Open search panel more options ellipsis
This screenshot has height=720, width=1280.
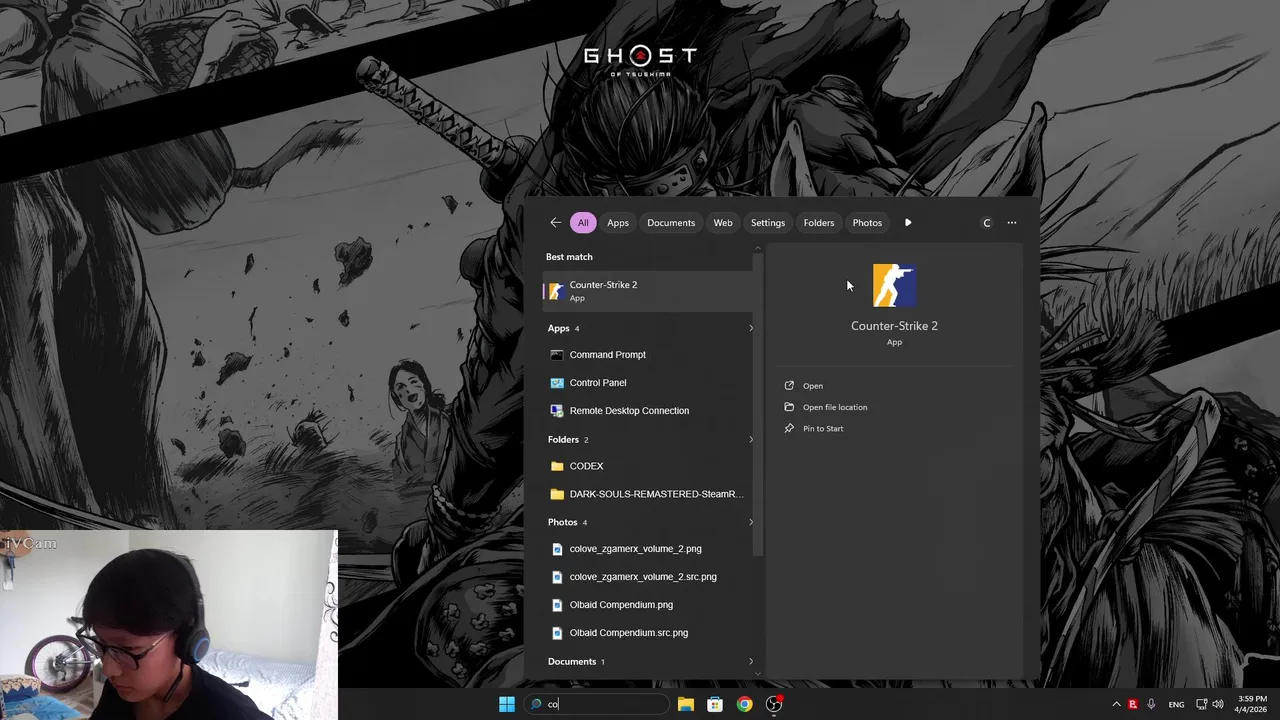pyautogui.click(x=1012, y=223)
